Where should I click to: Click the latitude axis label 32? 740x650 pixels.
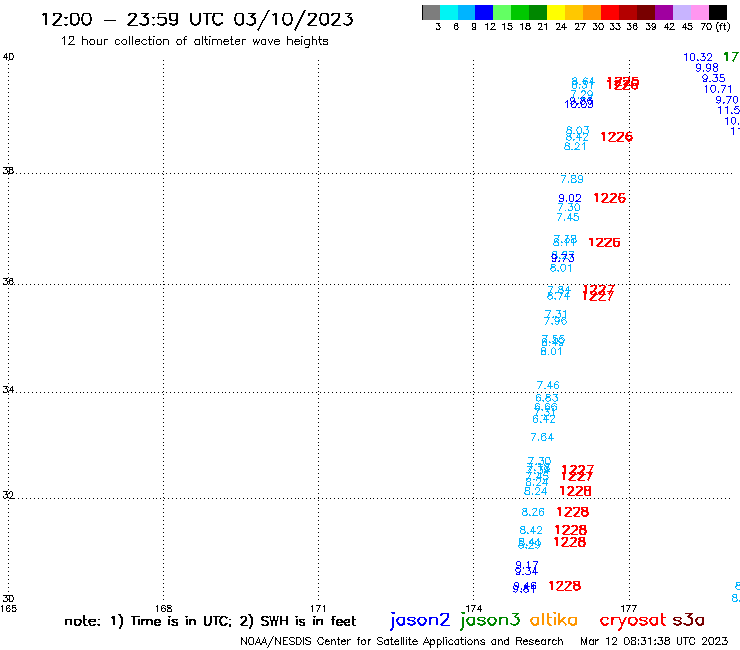coord(8,495)
